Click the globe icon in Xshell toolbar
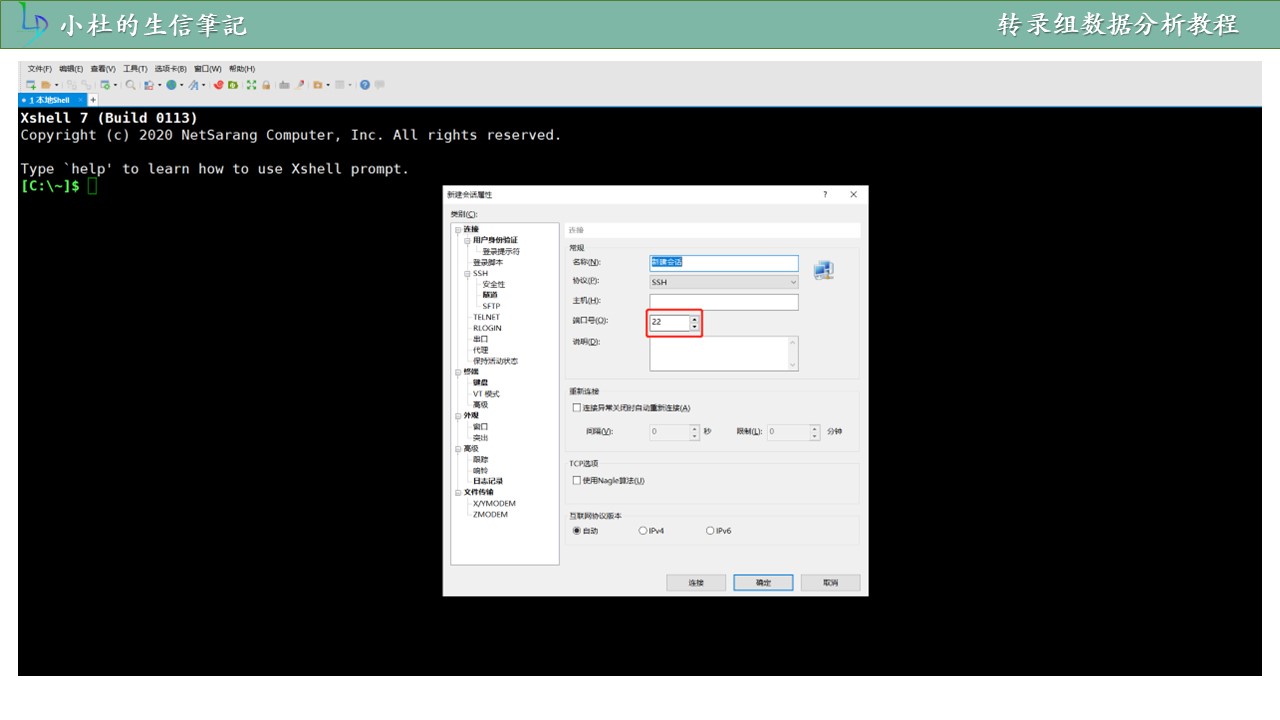Screen dimensions: 1280x720 pyautogui.click(x=171, y=85)
